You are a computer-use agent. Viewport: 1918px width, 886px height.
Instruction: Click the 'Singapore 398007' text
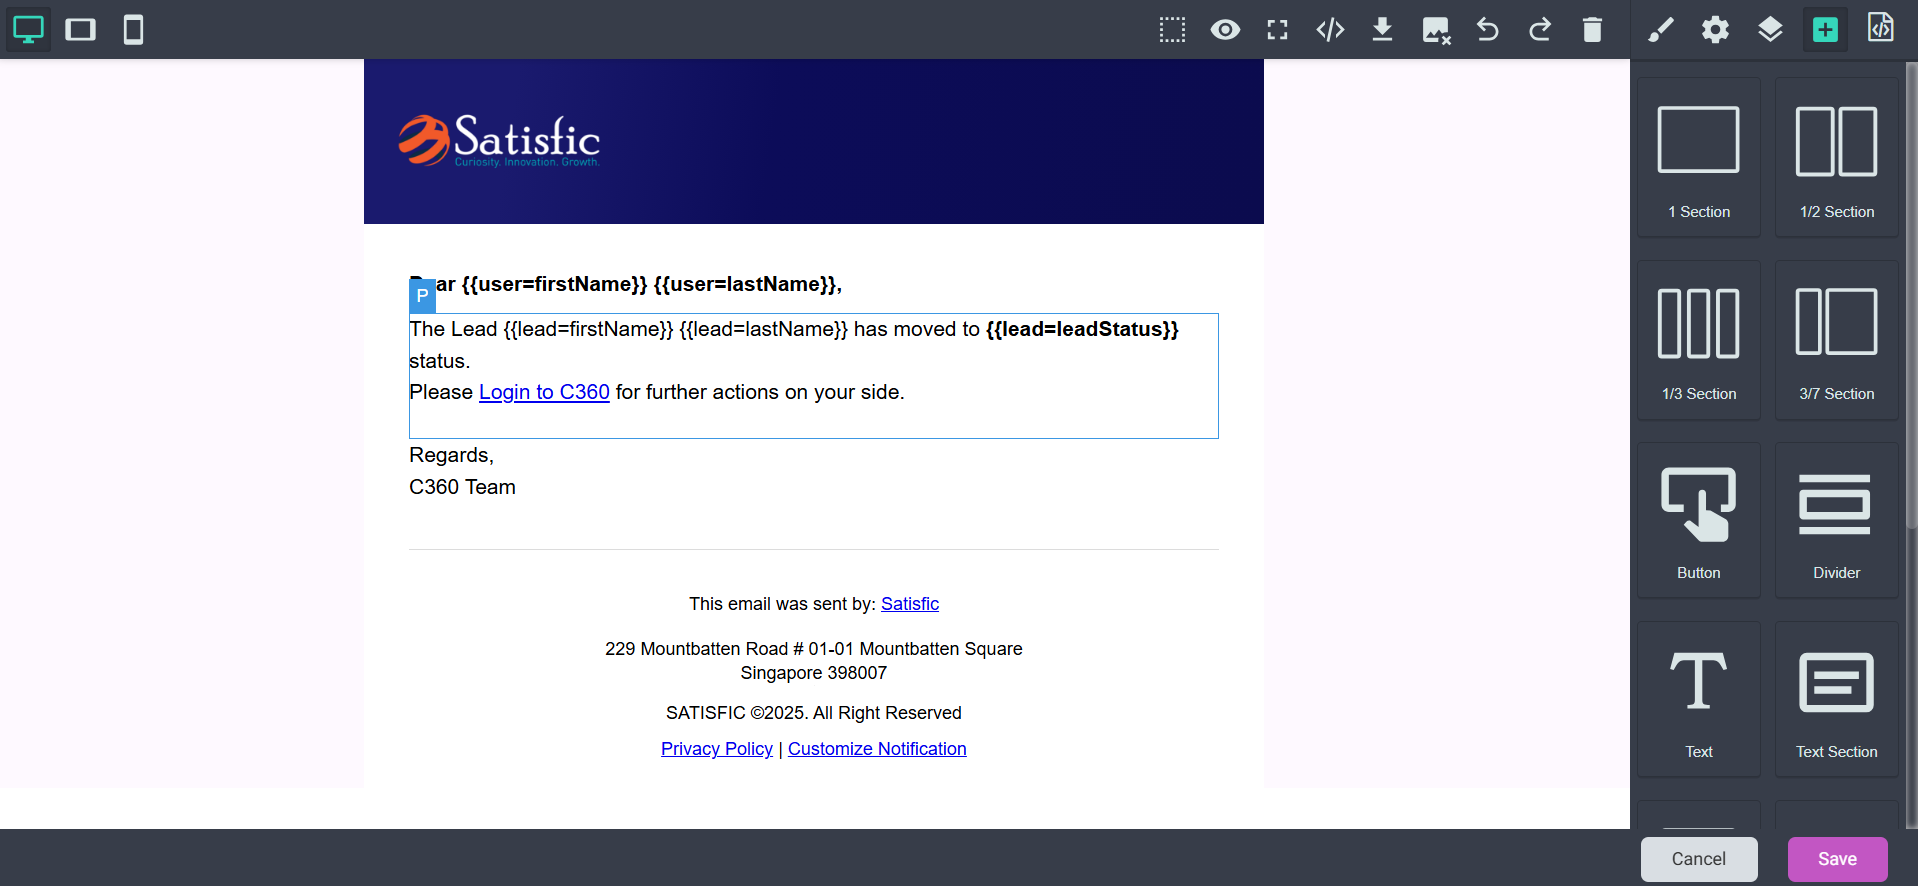pos(814,673)
